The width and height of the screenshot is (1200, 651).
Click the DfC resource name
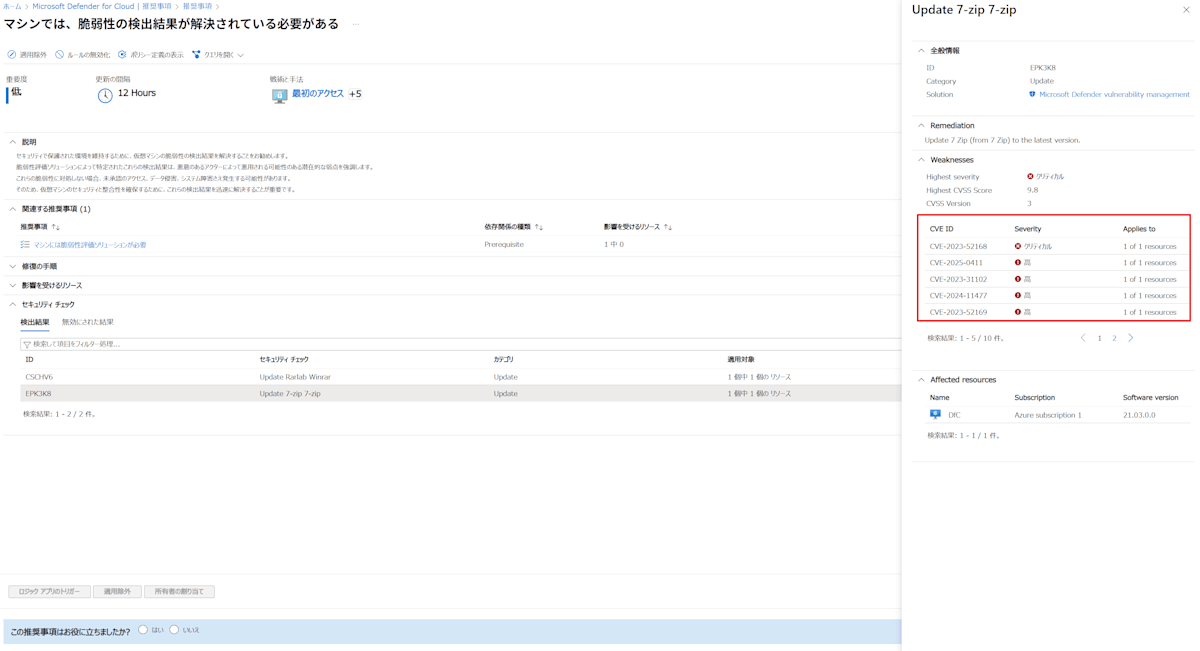954,415
